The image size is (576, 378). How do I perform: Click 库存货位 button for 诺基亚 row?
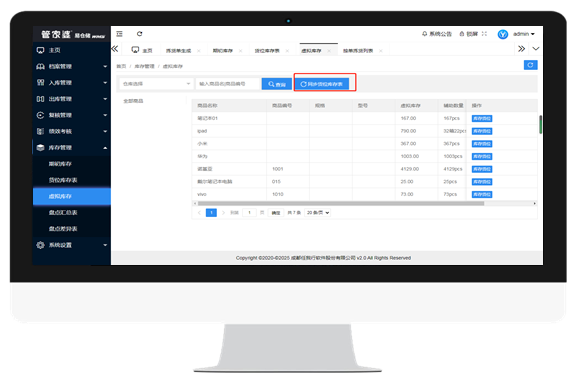point(482,169)
